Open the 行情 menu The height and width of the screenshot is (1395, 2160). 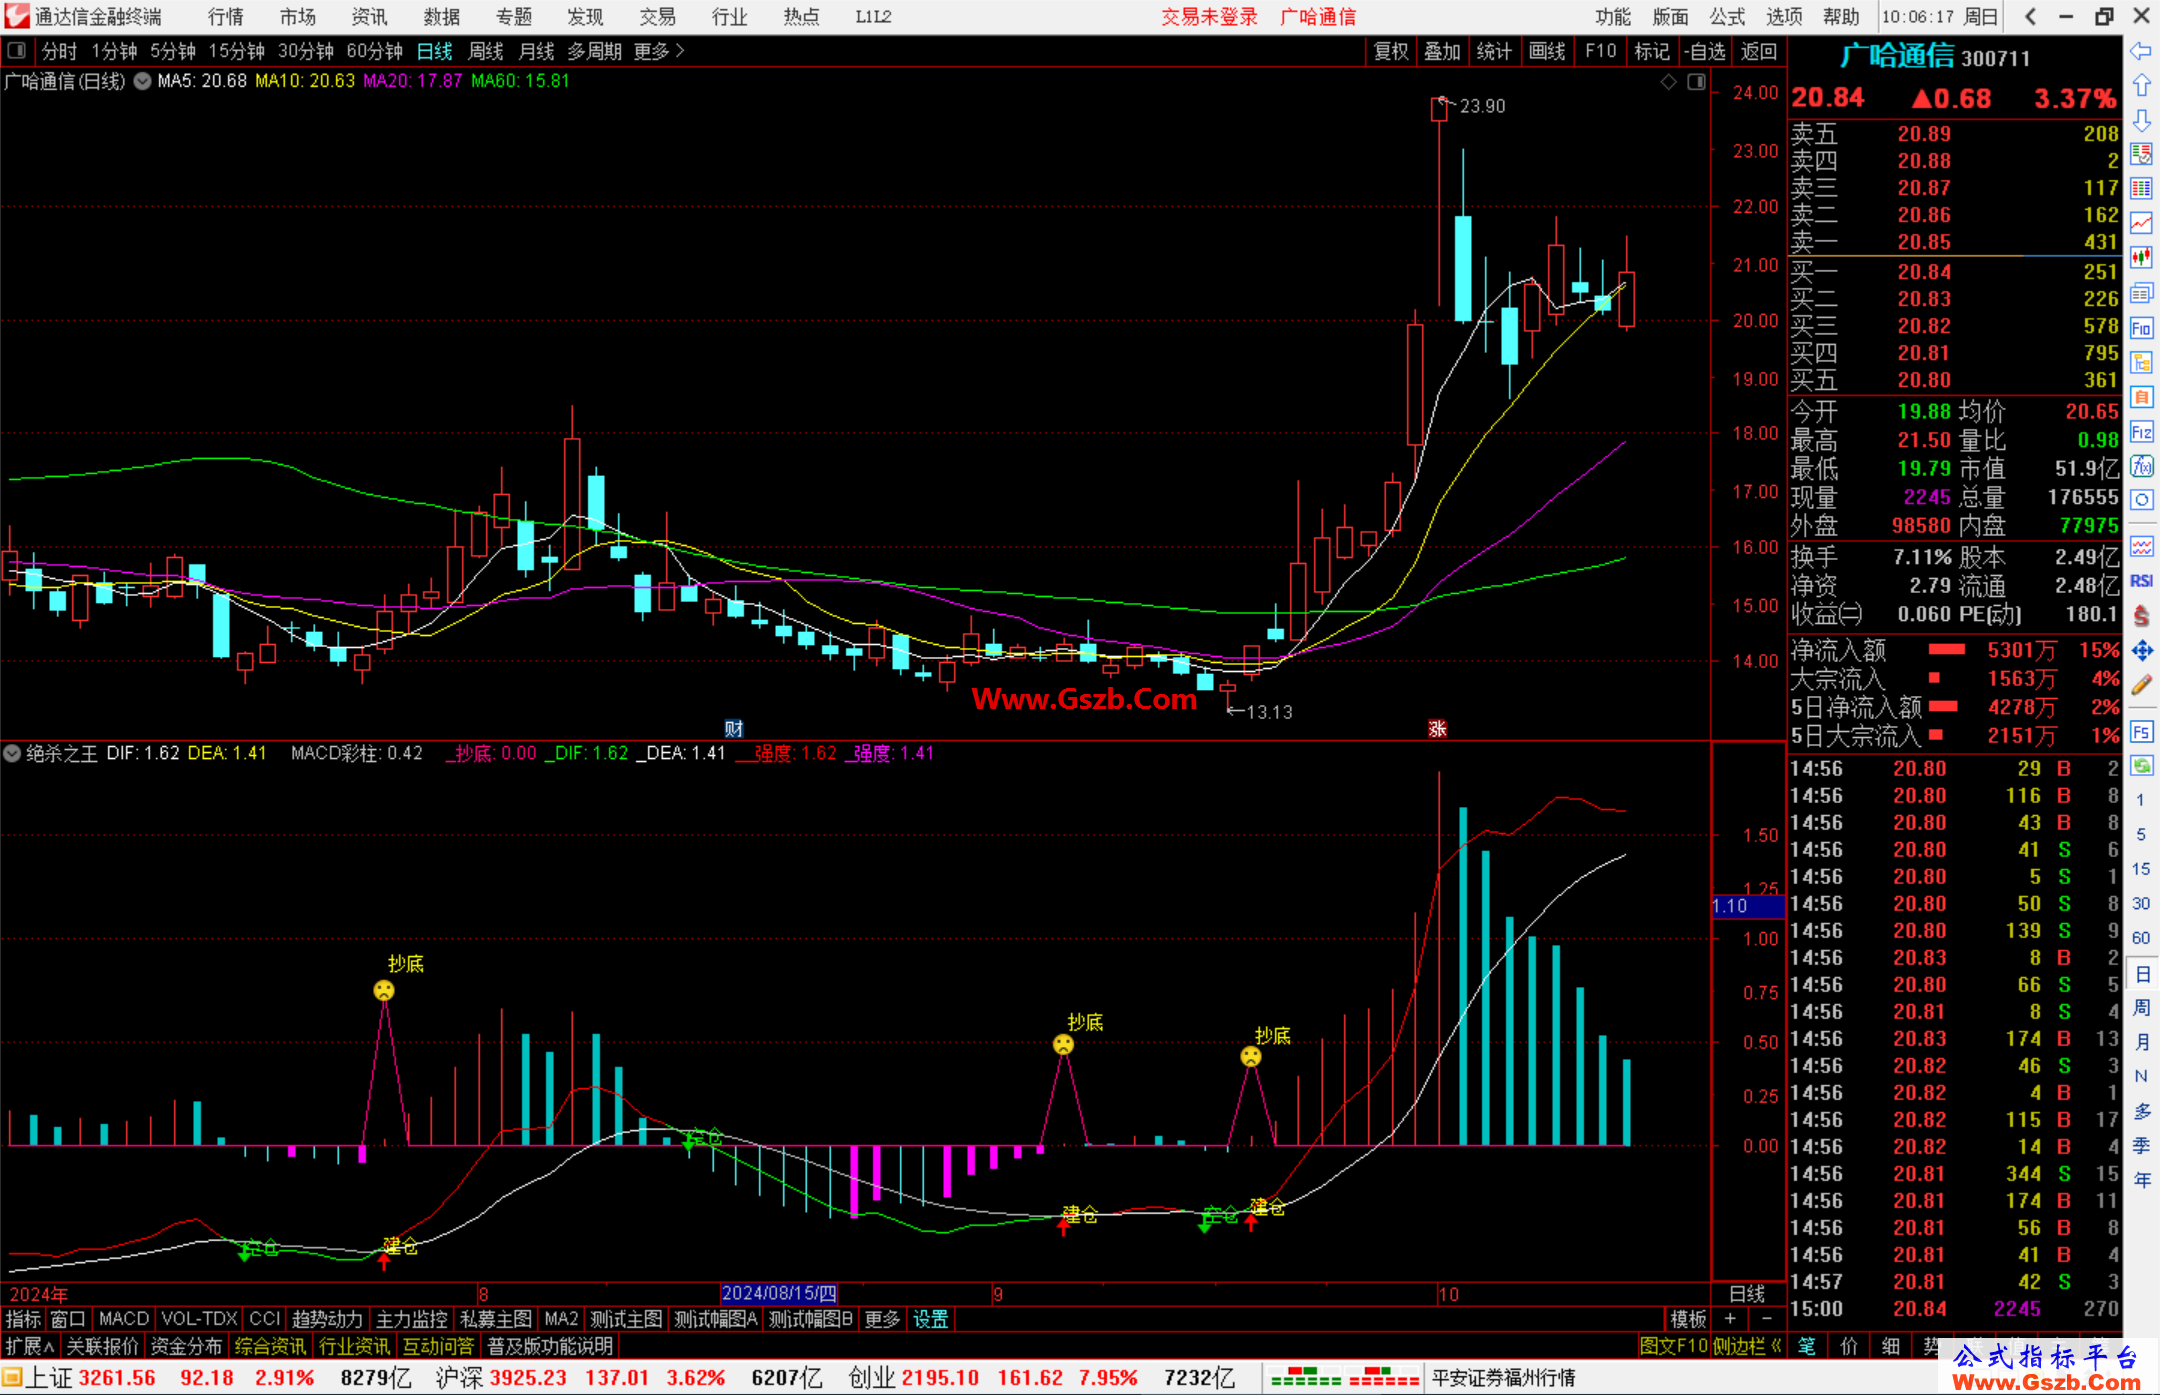coord(226,16)
